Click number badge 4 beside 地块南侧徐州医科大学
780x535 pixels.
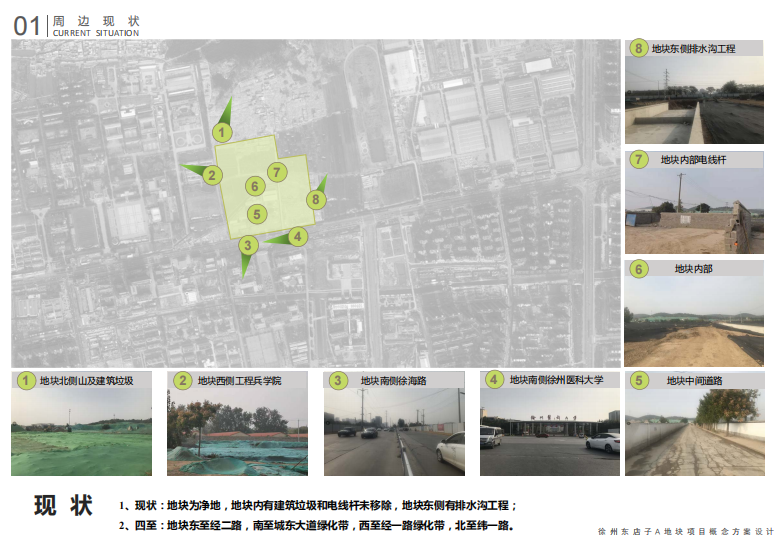(493, 380)
